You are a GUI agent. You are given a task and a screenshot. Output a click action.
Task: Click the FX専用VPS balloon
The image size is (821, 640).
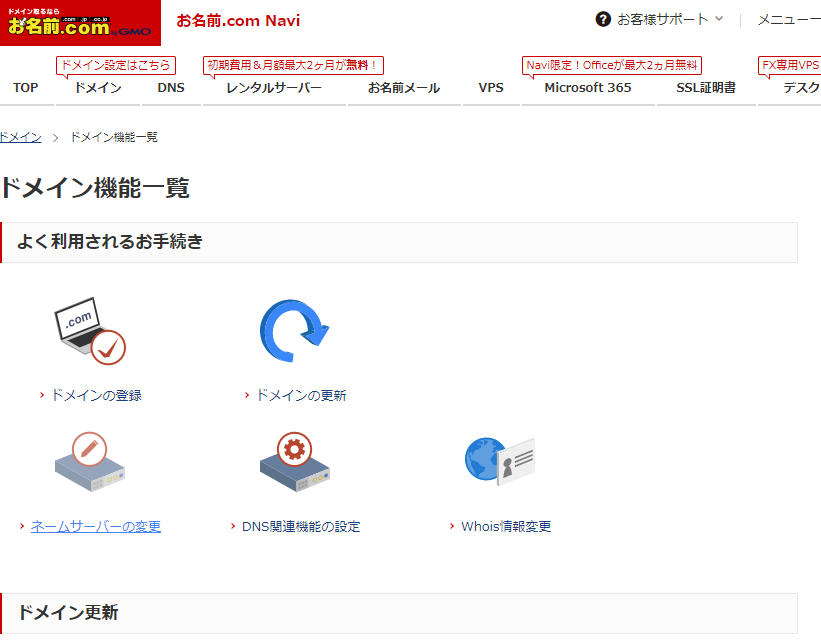tap(790, 65)
